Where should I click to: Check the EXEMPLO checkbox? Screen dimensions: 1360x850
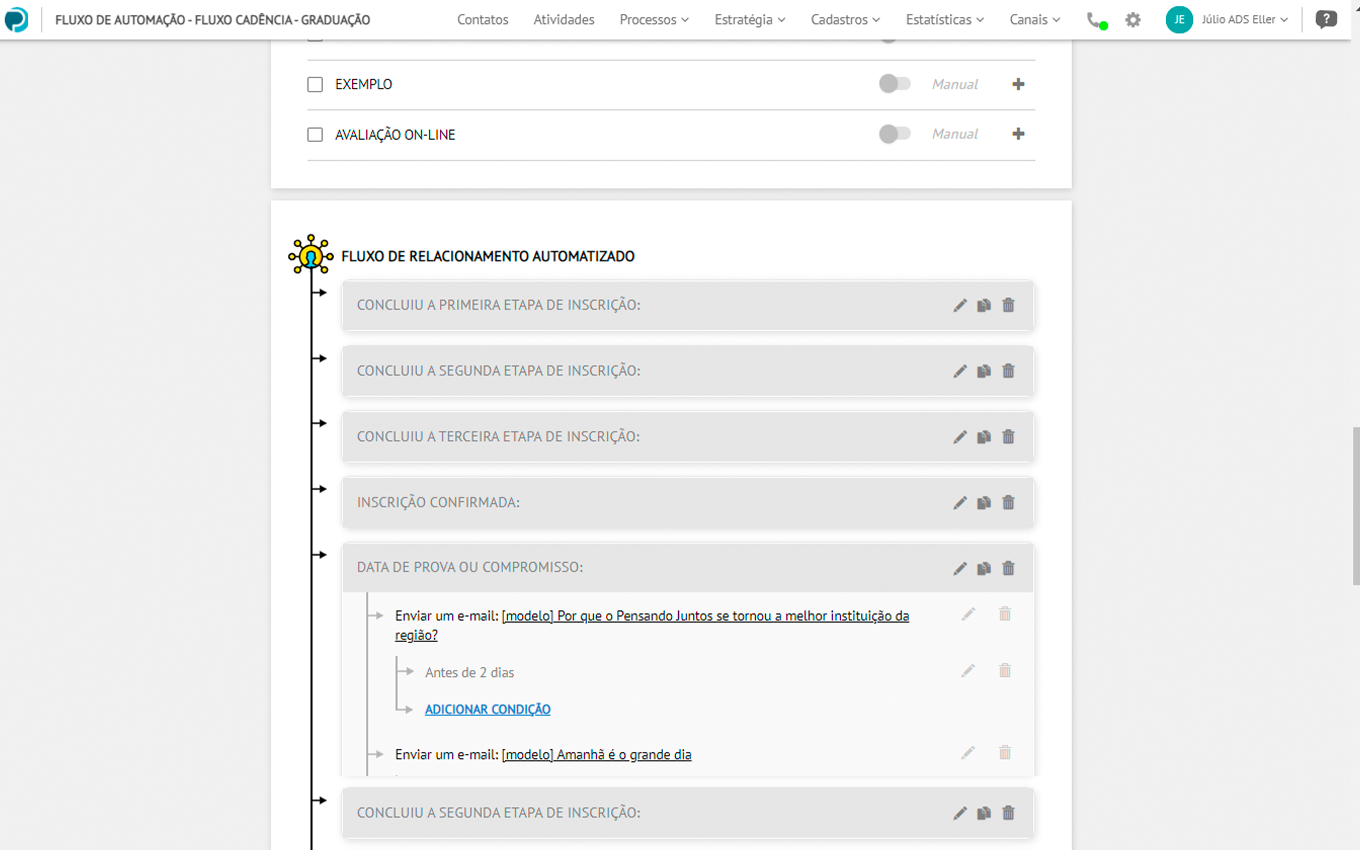[x=315, y=85]
